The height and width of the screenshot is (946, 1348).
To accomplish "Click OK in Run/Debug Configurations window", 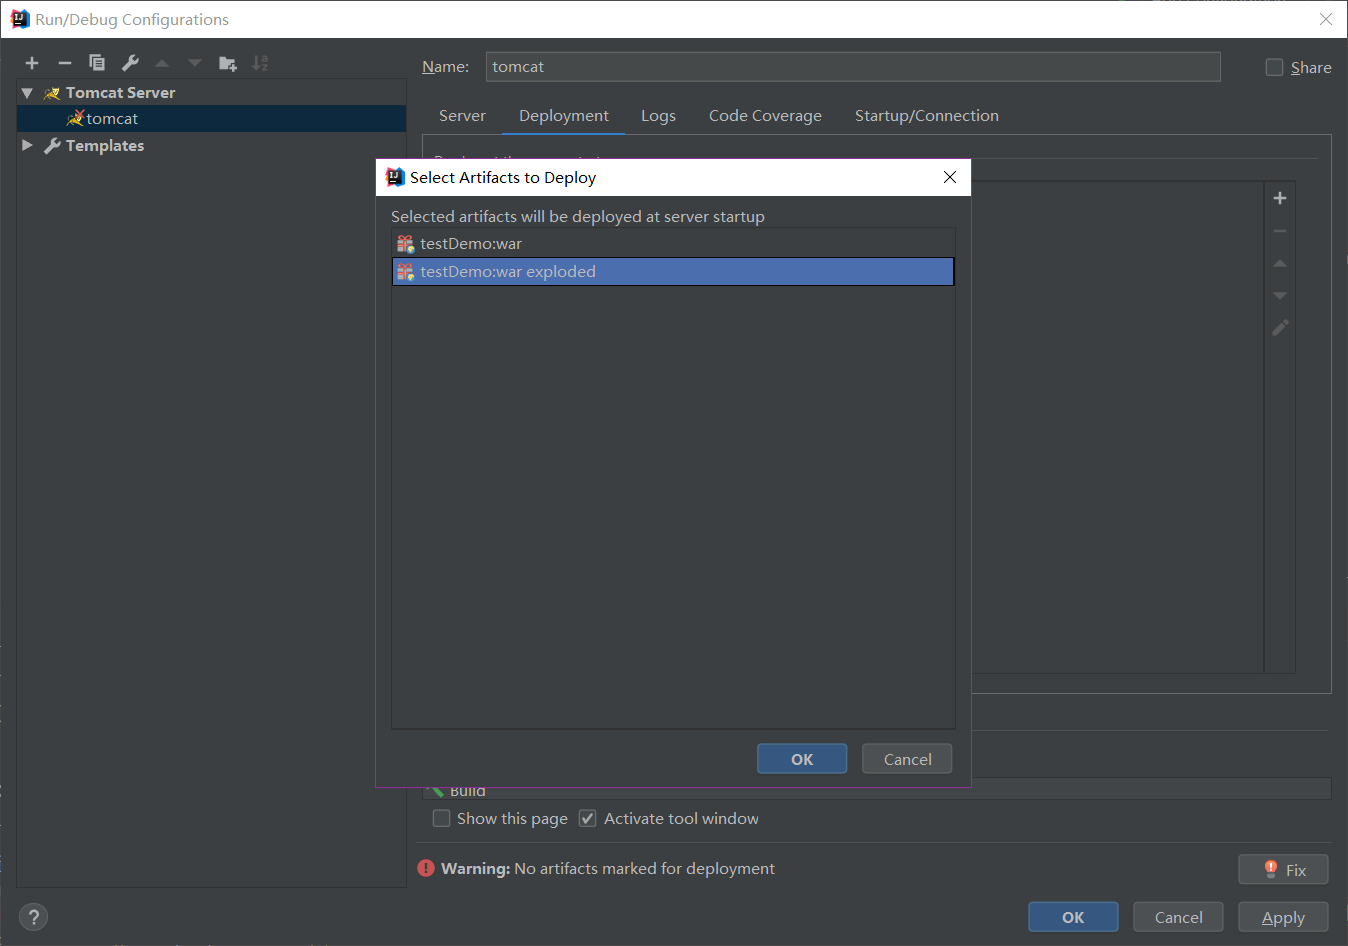I will pyautogui.click(x=1073, y=917).
